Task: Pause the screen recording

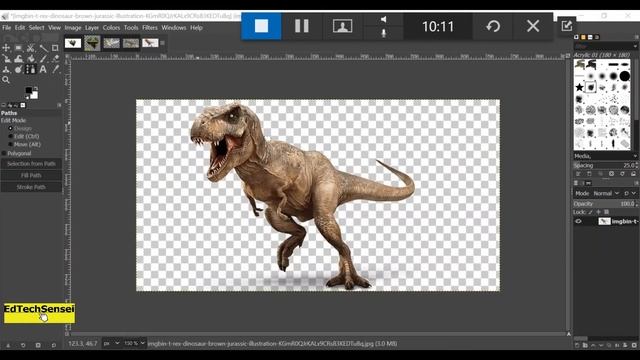Action: coord(302,26)
